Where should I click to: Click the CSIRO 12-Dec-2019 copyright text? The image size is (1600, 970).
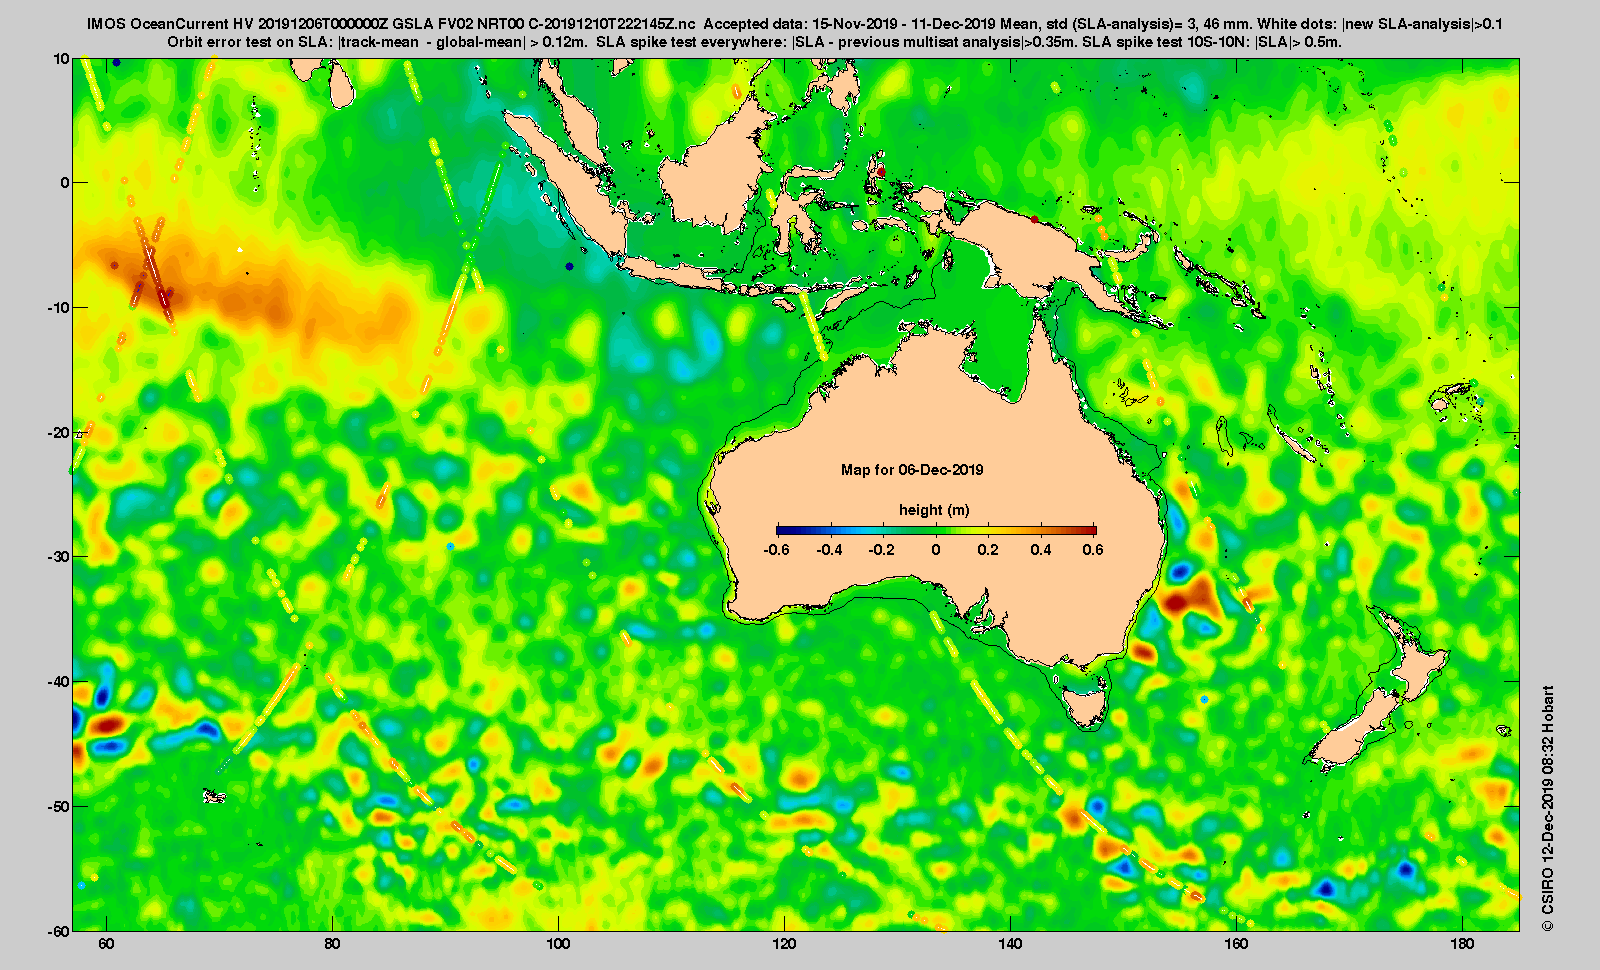[x=1547, y=808]
